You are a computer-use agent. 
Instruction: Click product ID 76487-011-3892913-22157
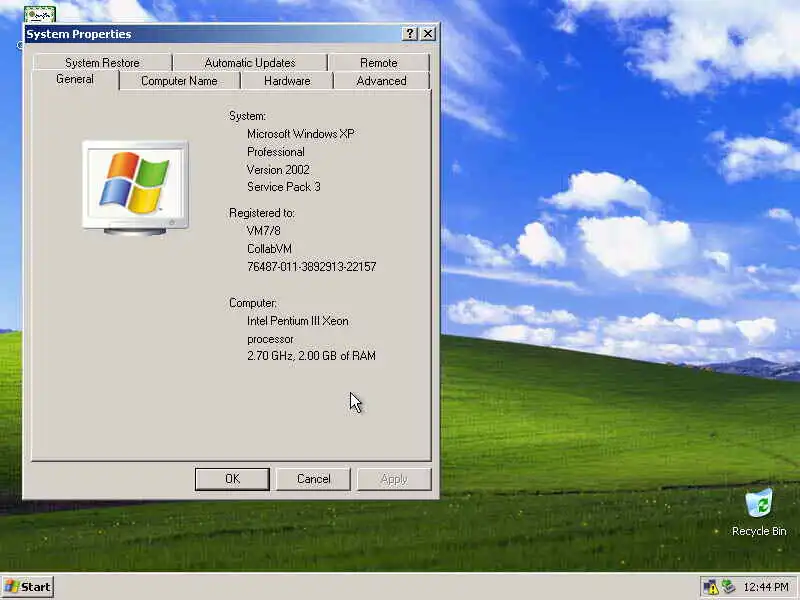click(x=311, y=267)
